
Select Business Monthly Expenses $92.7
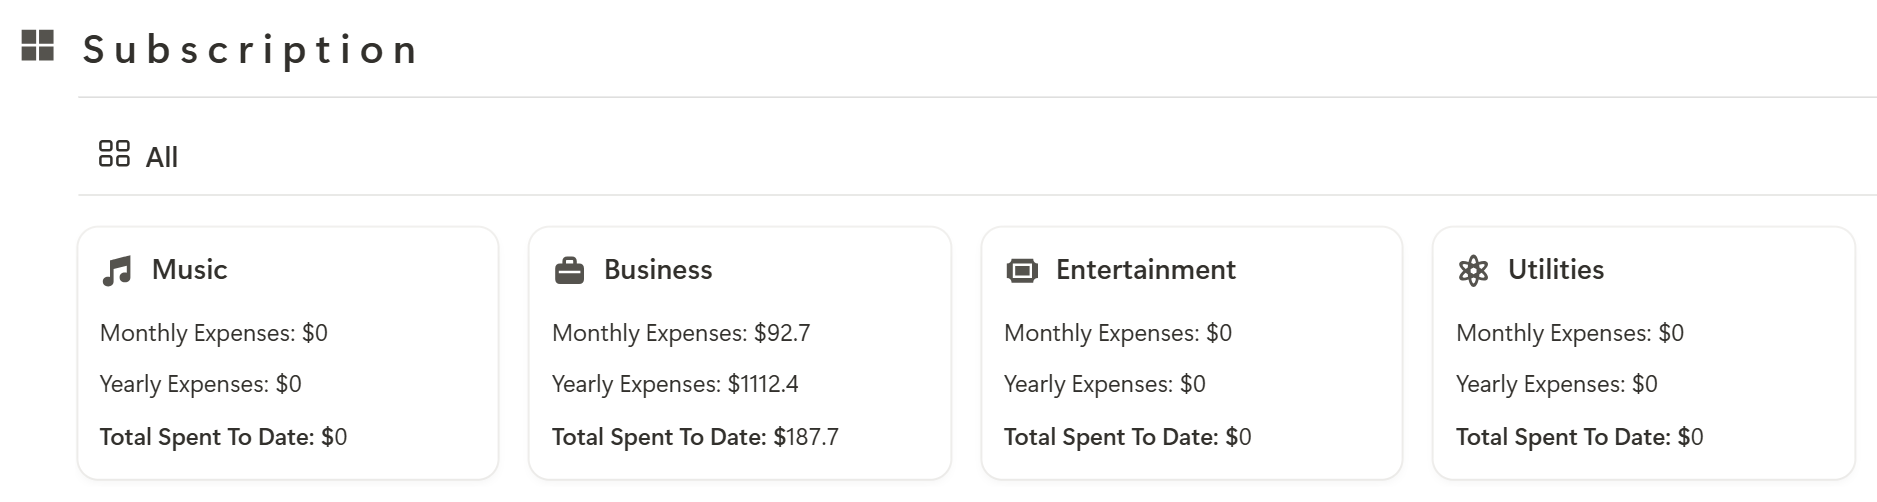(x=681, y=333)
